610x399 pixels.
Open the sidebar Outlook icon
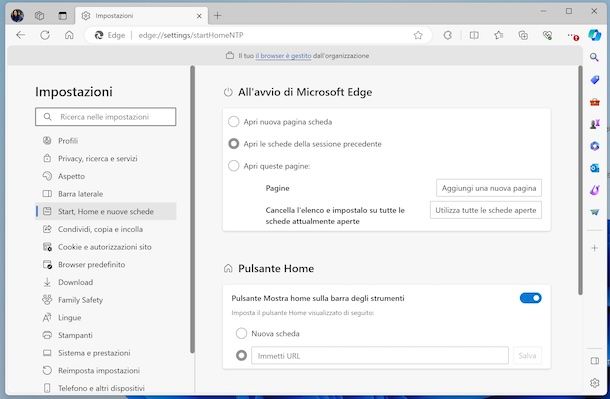point(594,168)
